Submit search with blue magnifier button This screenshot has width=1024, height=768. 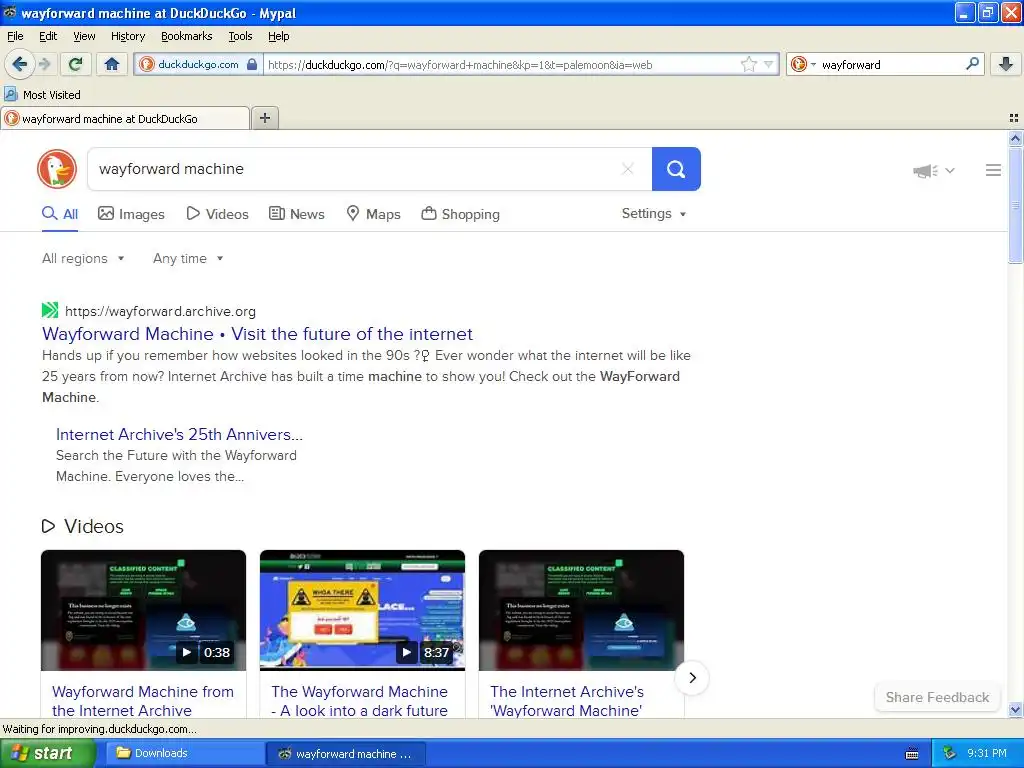tap(676, 169)
